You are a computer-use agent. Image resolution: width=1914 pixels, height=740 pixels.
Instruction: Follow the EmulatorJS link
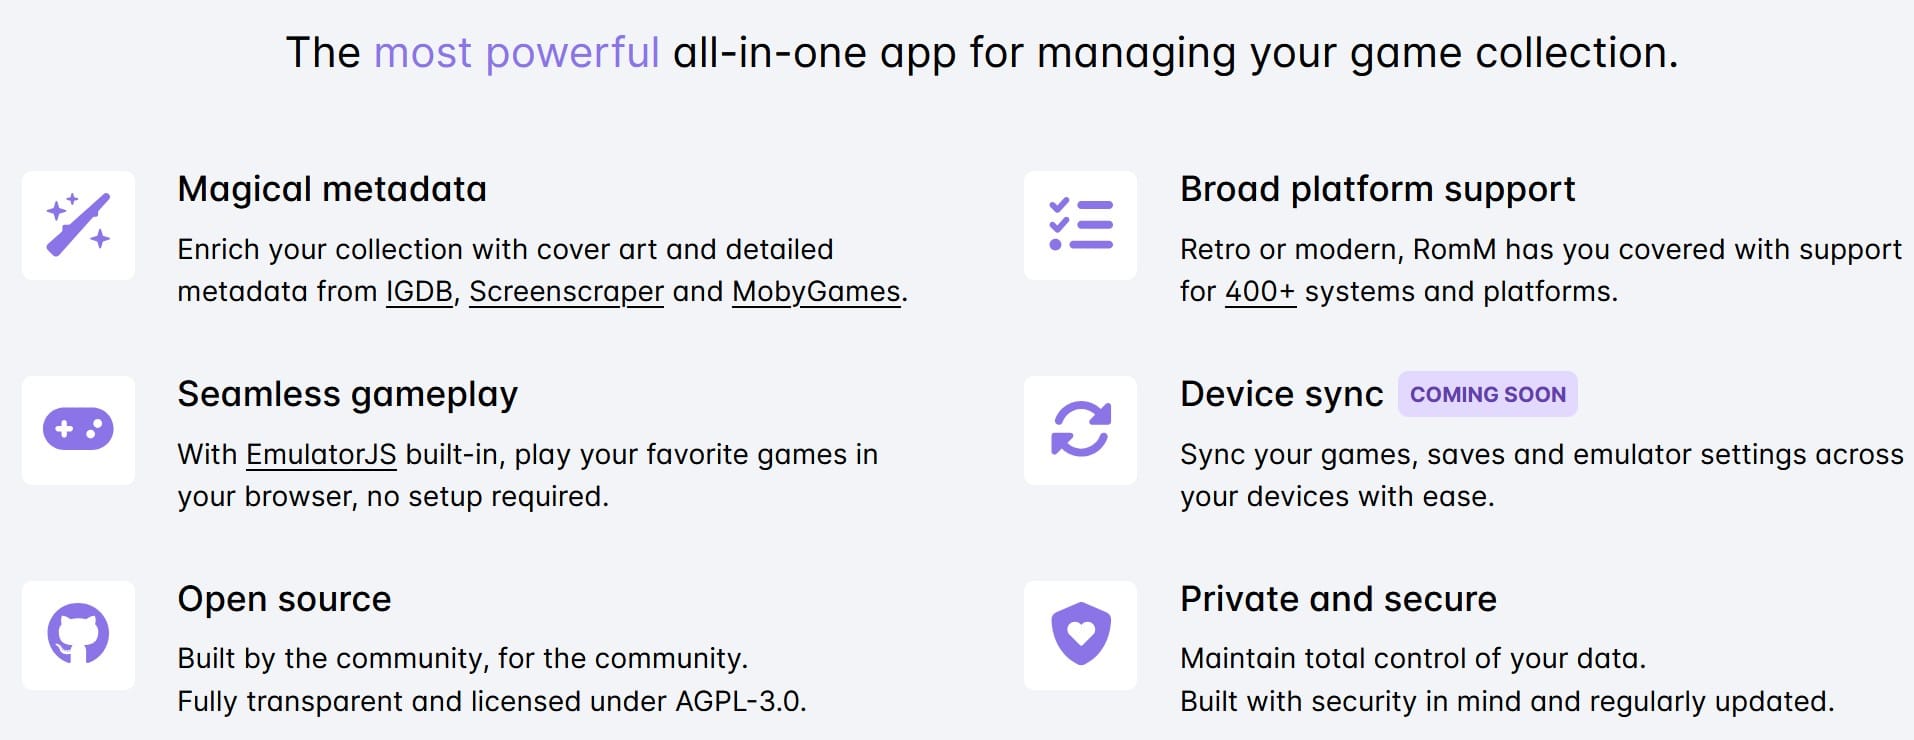point(321,455)
